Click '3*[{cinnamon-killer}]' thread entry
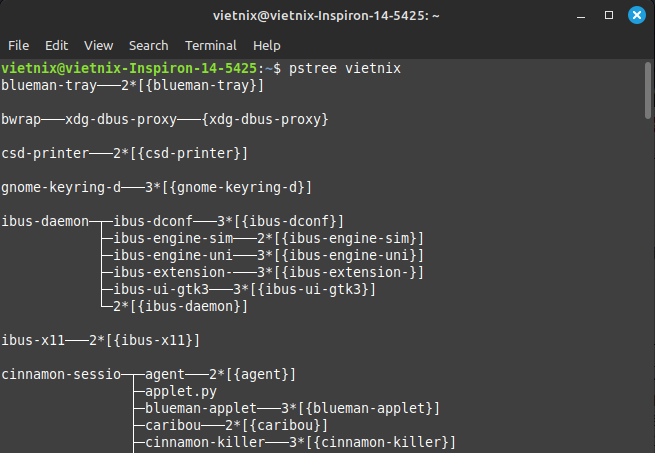Screen dimensions: 655x453 372,443
